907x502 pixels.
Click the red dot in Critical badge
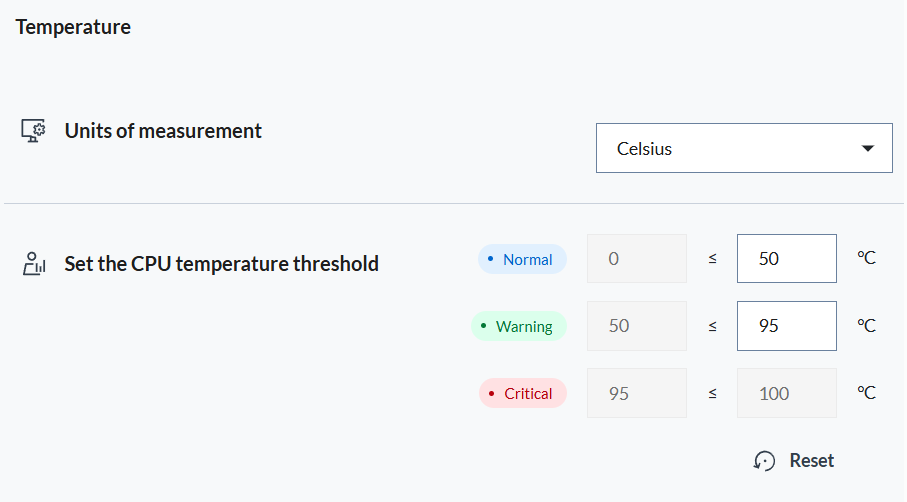492,393
